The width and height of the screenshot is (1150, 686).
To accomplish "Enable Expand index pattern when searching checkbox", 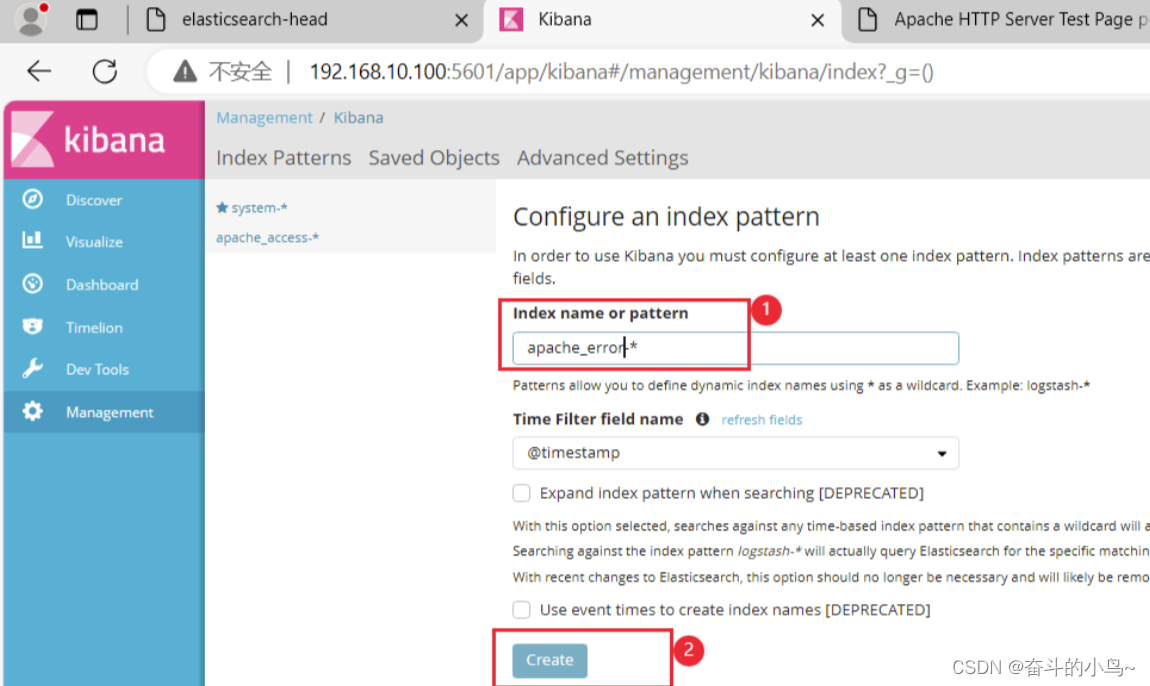I will point(521,492).
